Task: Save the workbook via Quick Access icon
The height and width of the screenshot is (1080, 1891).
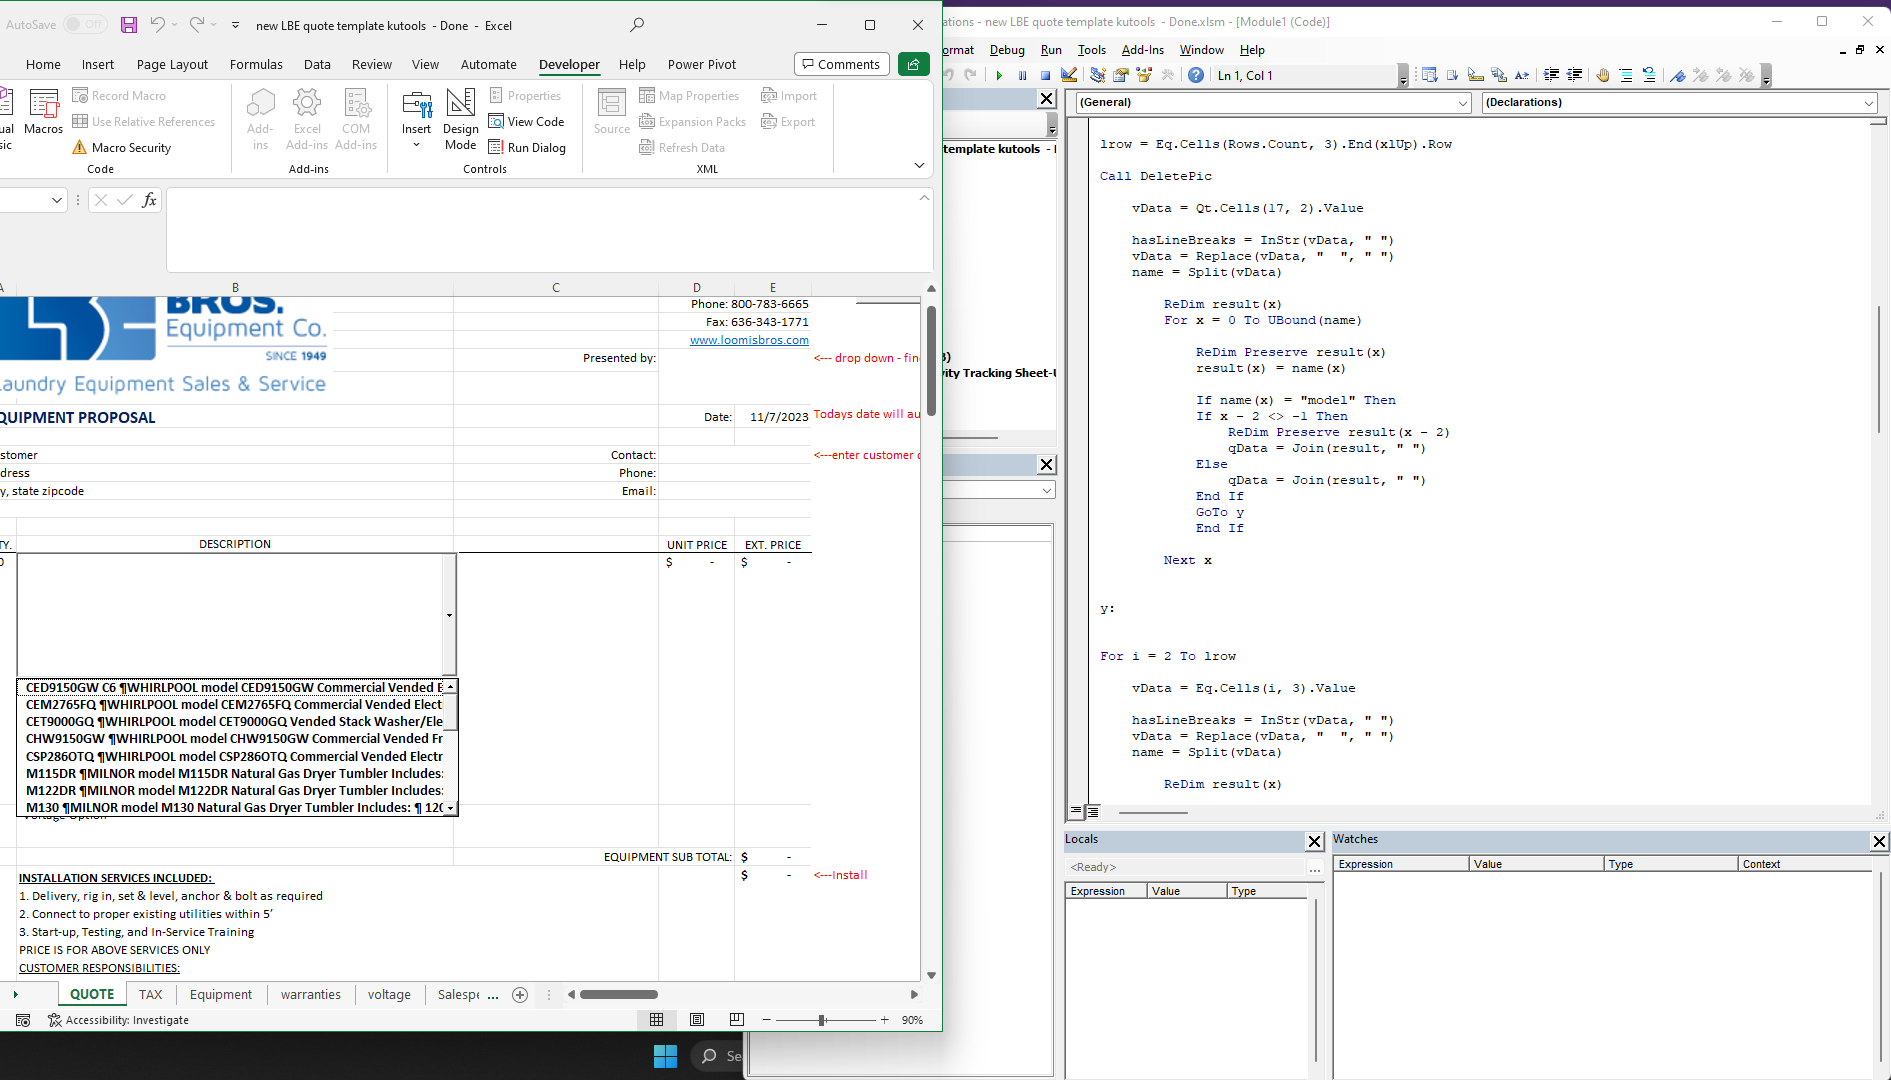Action: (x=129, y=25)
